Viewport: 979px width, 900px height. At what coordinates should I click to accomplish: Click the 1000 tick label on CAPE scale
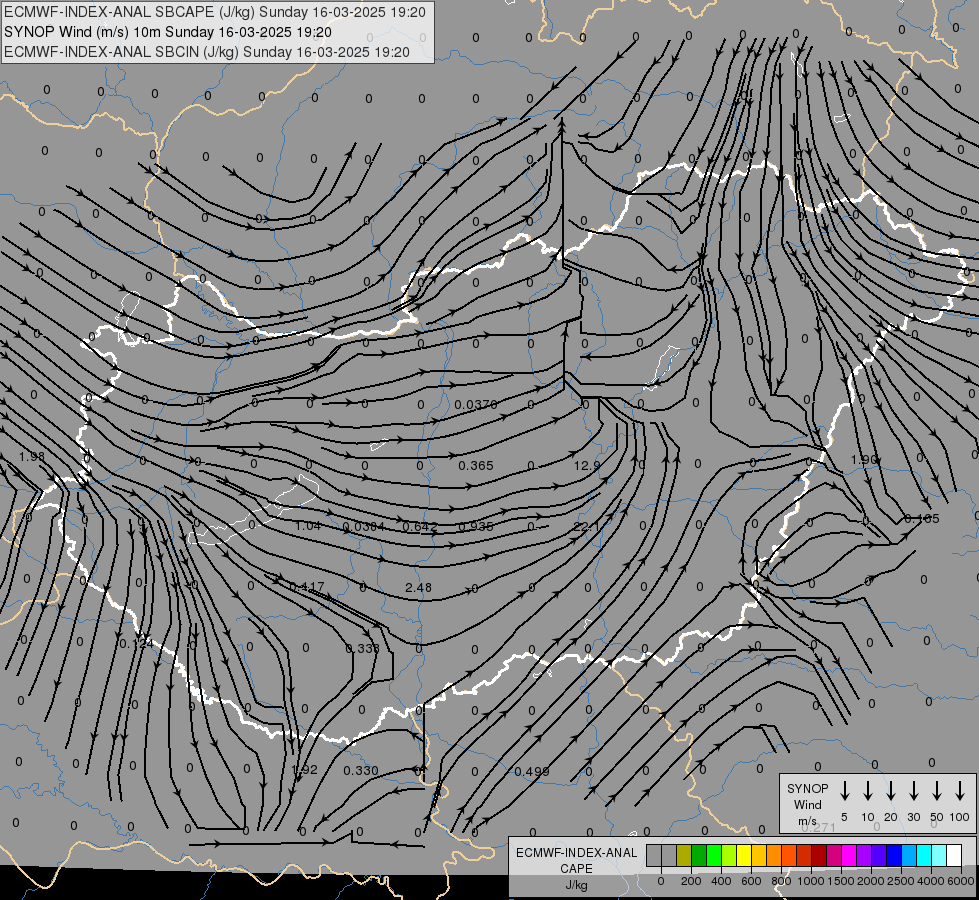tap(811, 881)
